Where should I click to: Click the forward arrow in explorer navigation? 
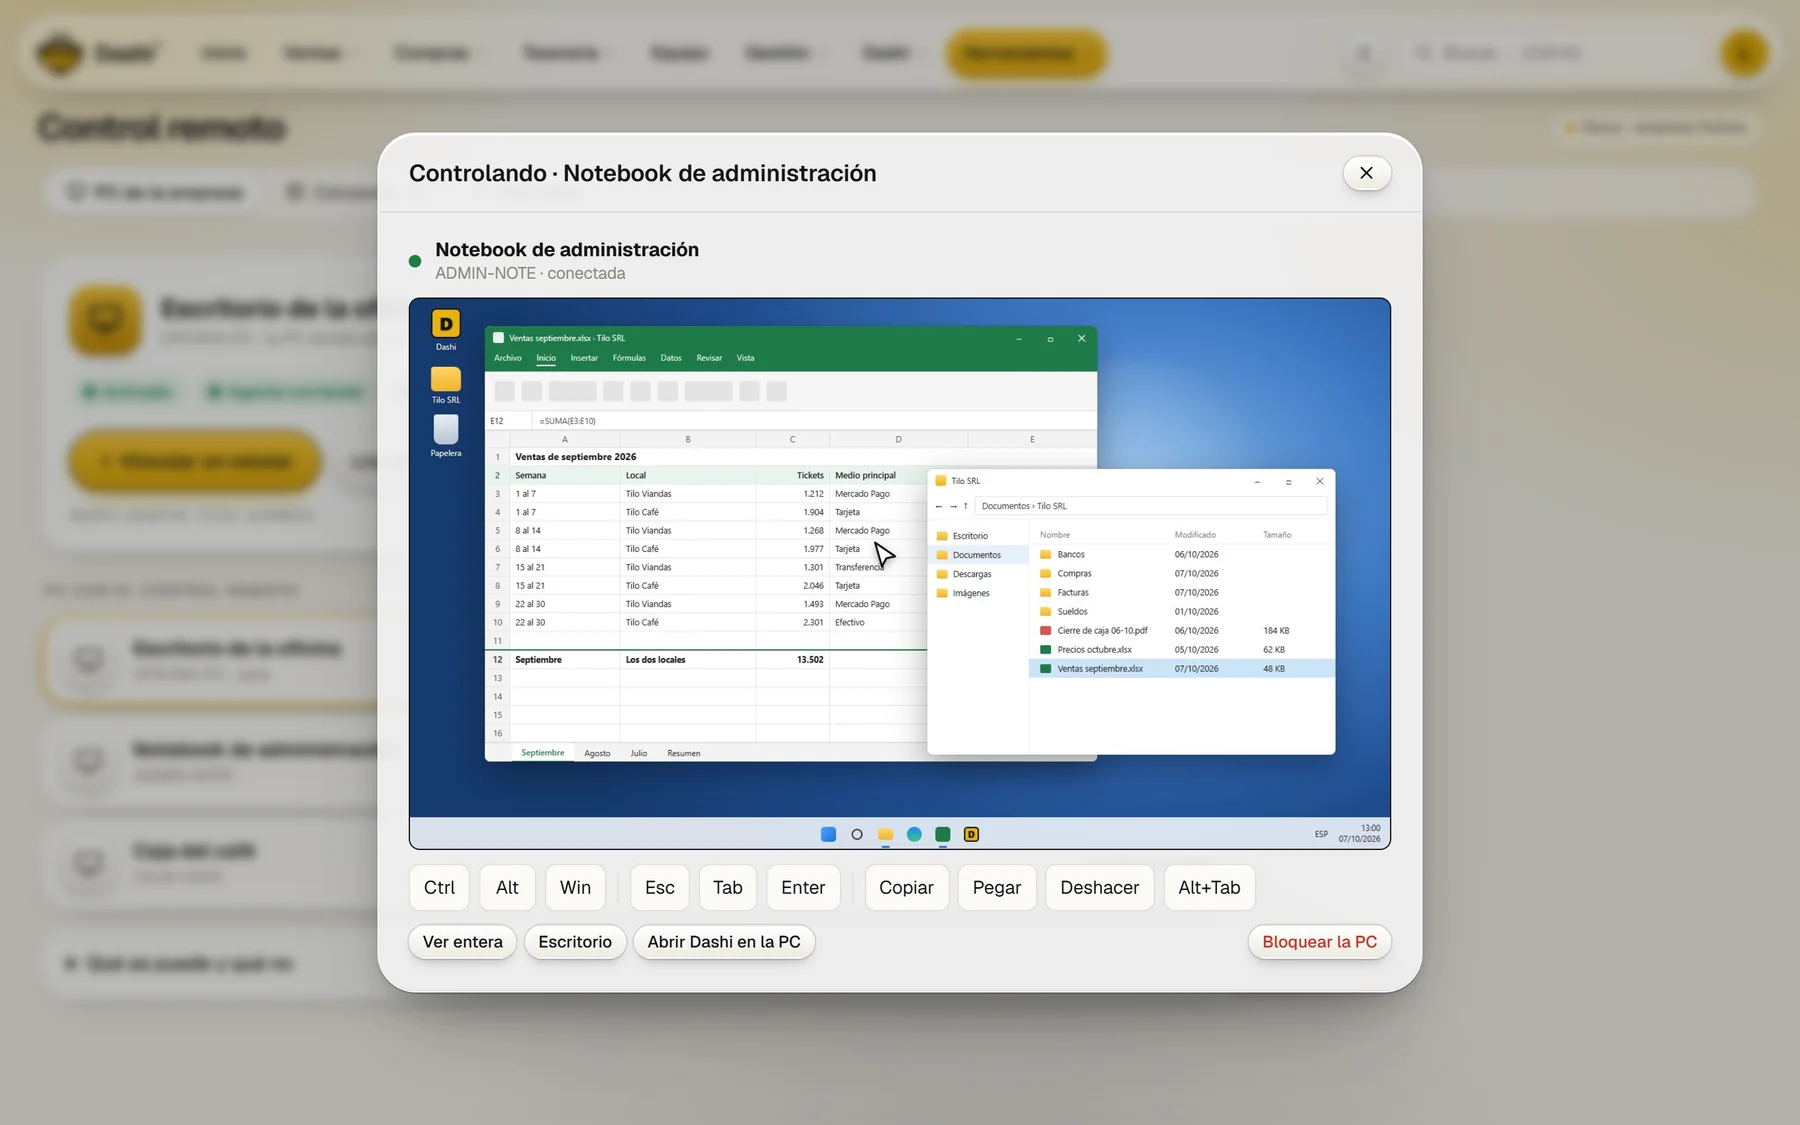[953, 506]
